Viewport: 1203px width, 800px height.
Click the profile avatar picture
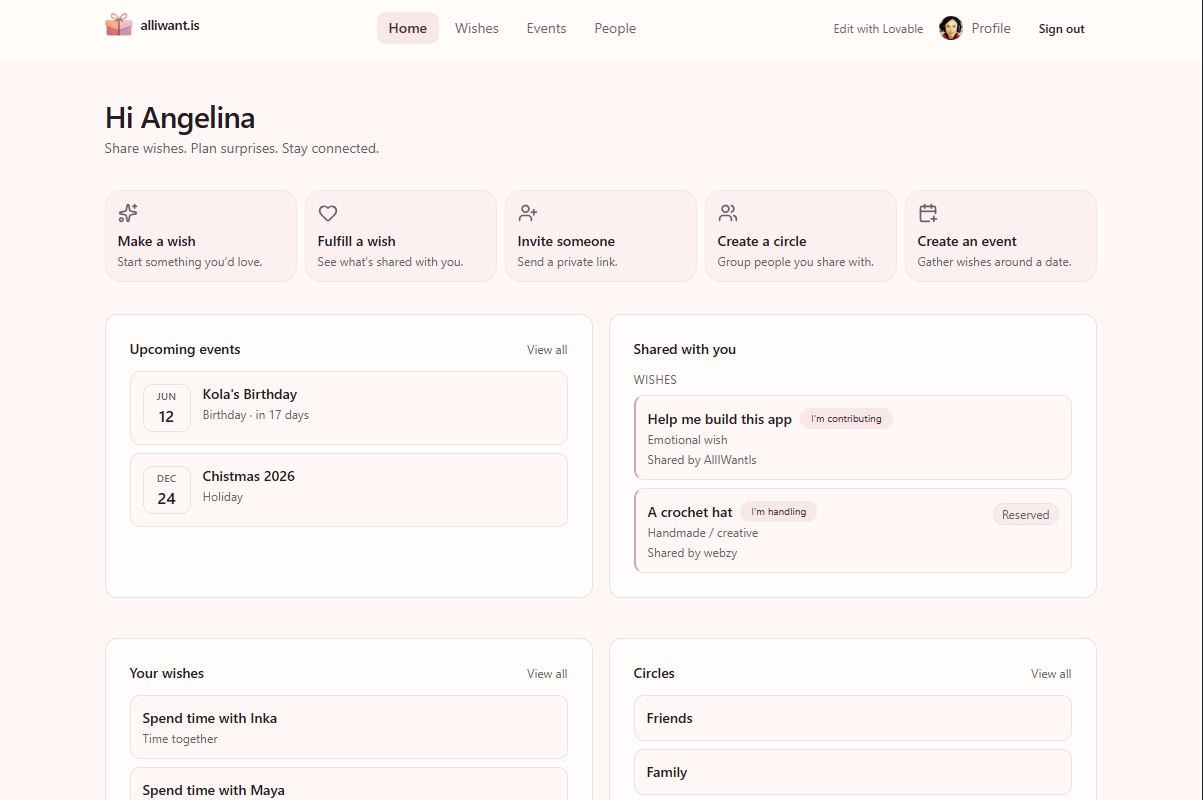(x=951, y=28)
